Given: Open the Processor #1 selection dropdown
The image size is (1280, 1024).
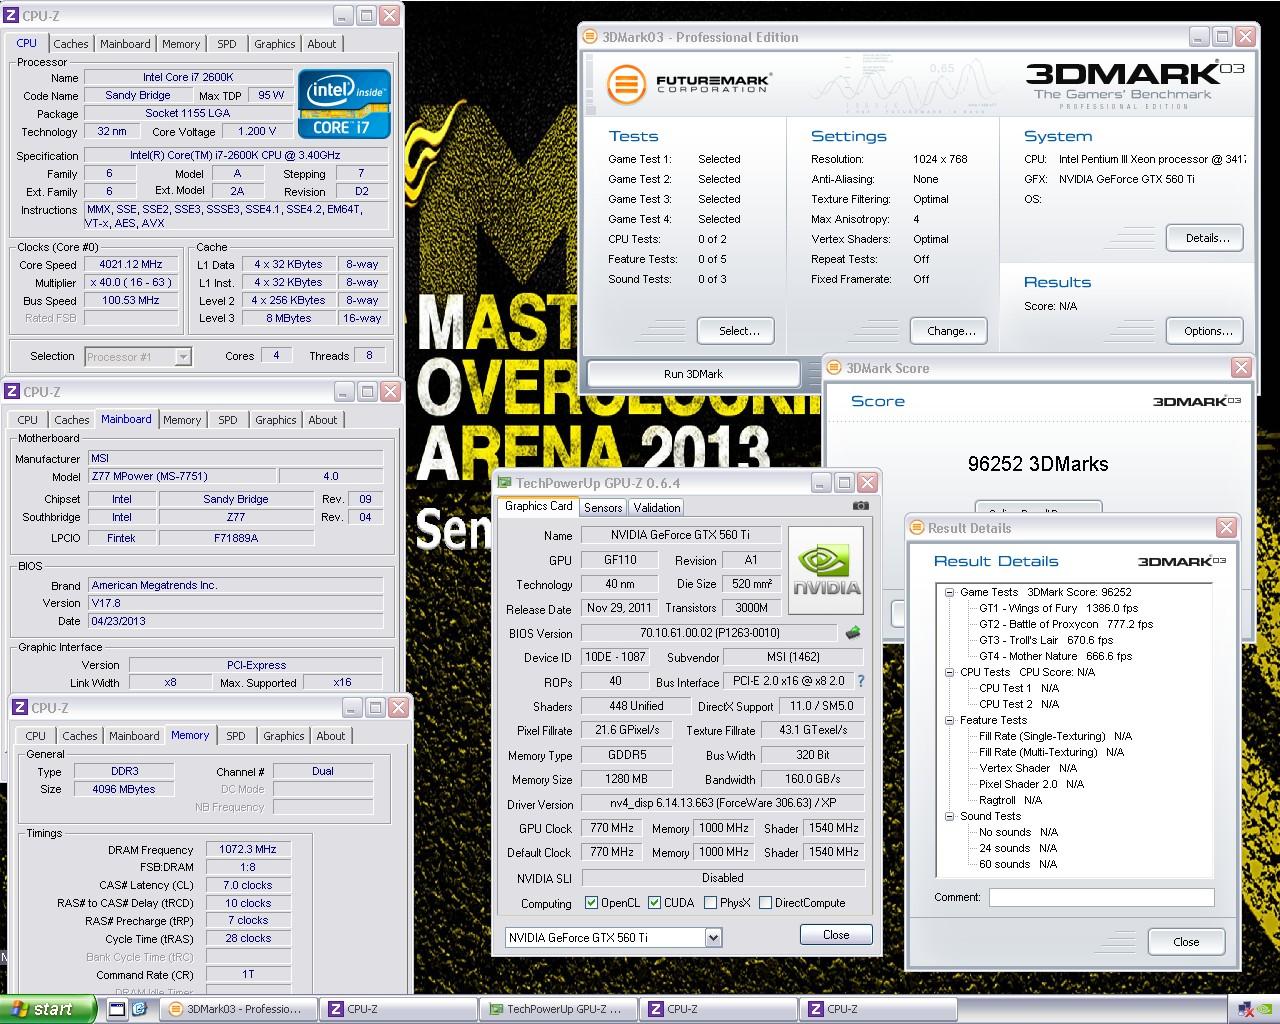Looking at the screenshot, I should (x=183, y=356).
